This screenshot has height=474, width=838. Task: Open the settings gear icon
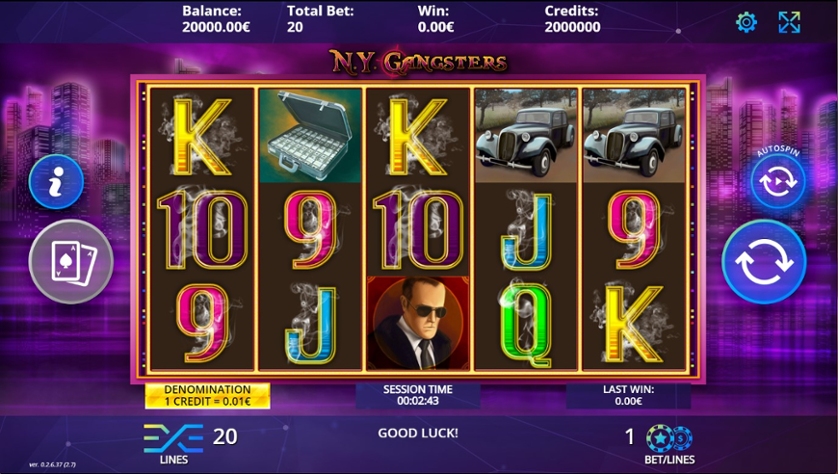(x=746, y=22)
